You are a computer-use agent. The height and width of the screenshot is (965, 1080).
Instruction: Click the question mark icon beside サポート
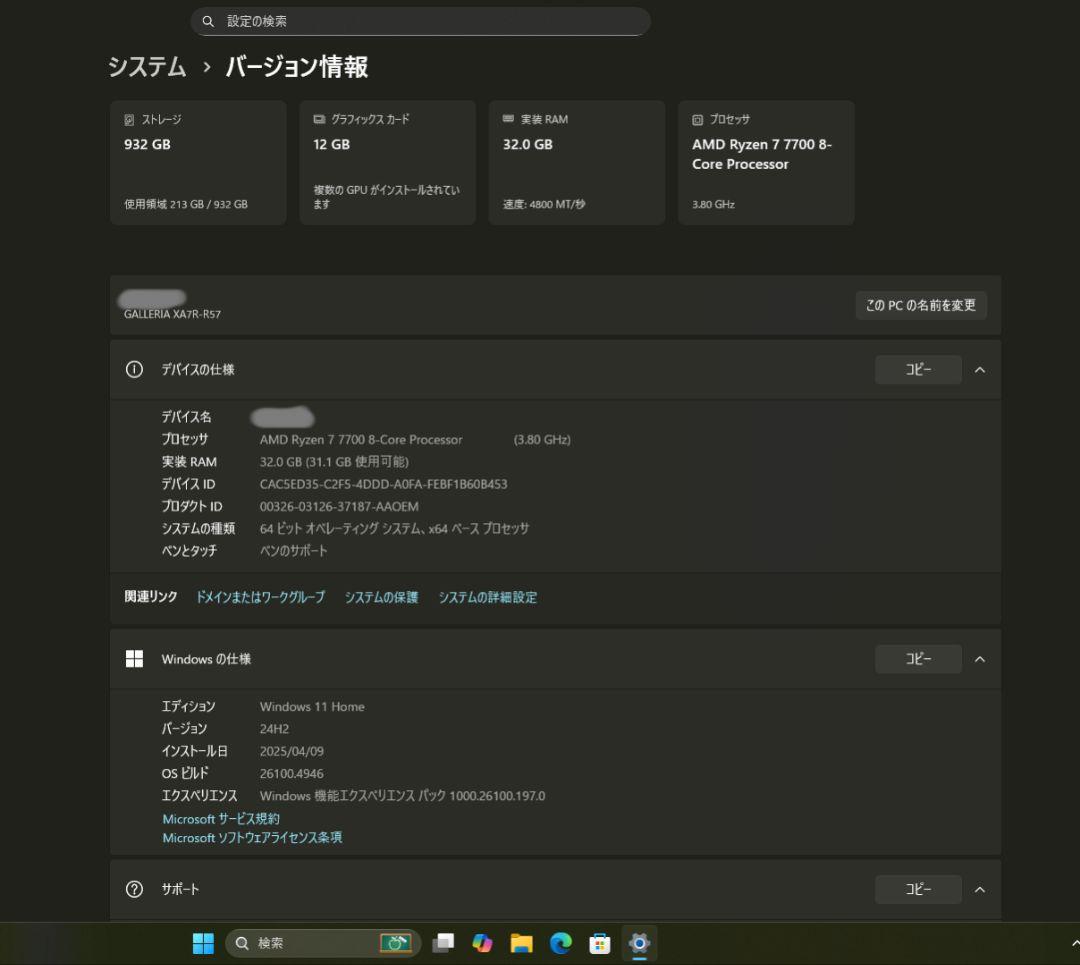click(x=134, y=889)
